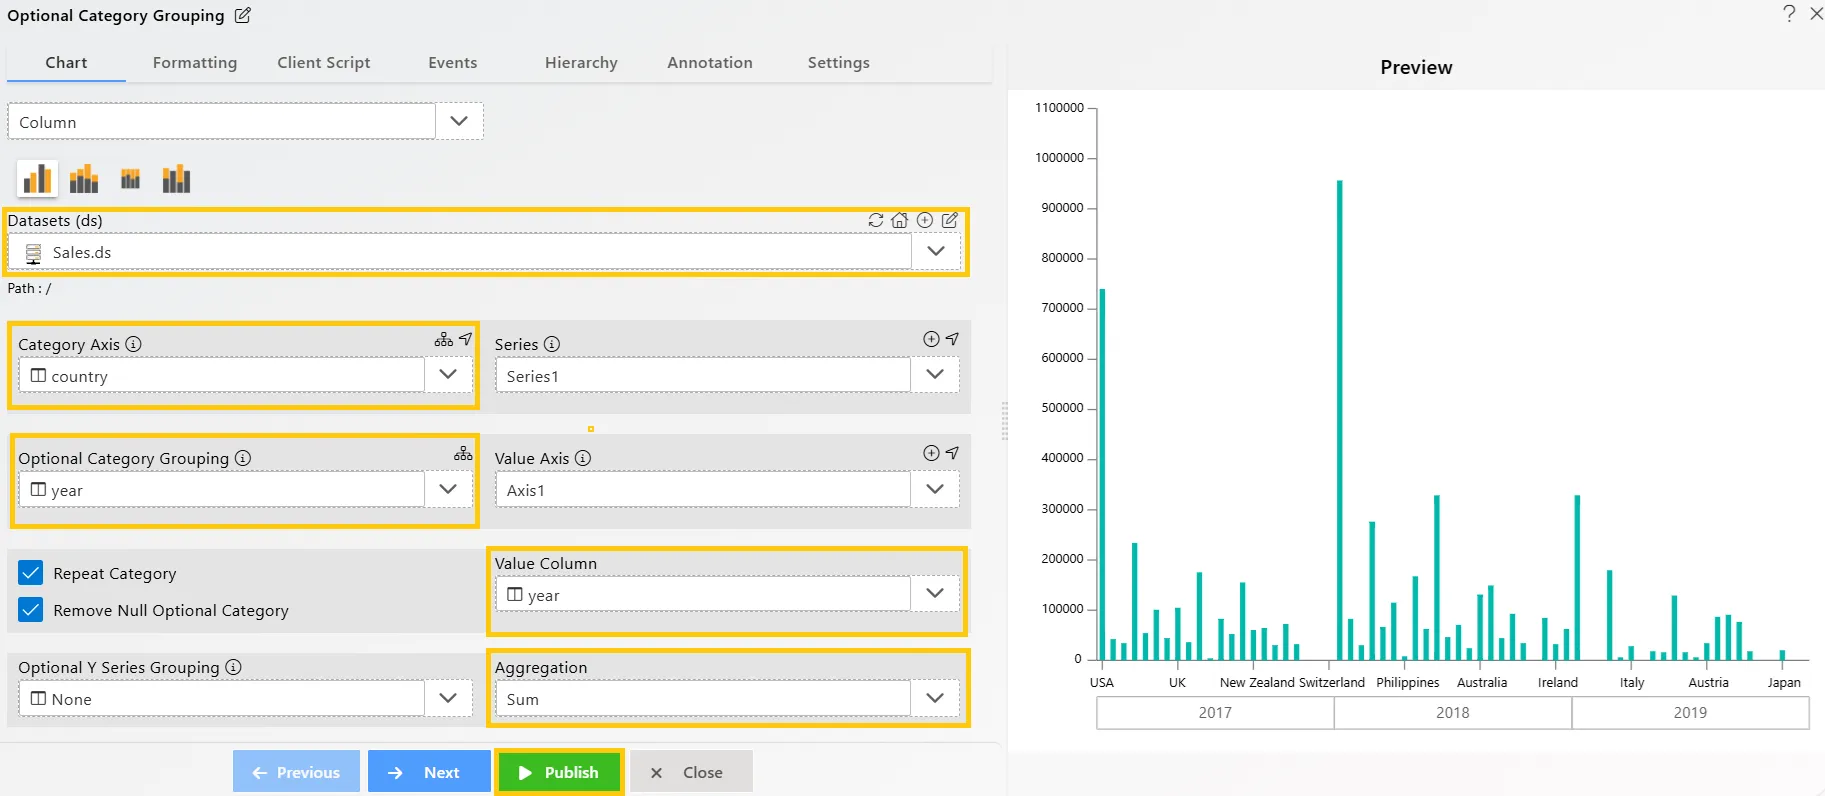Toggle Remove Null Optional Category checkbox

(x=31, y=610)
